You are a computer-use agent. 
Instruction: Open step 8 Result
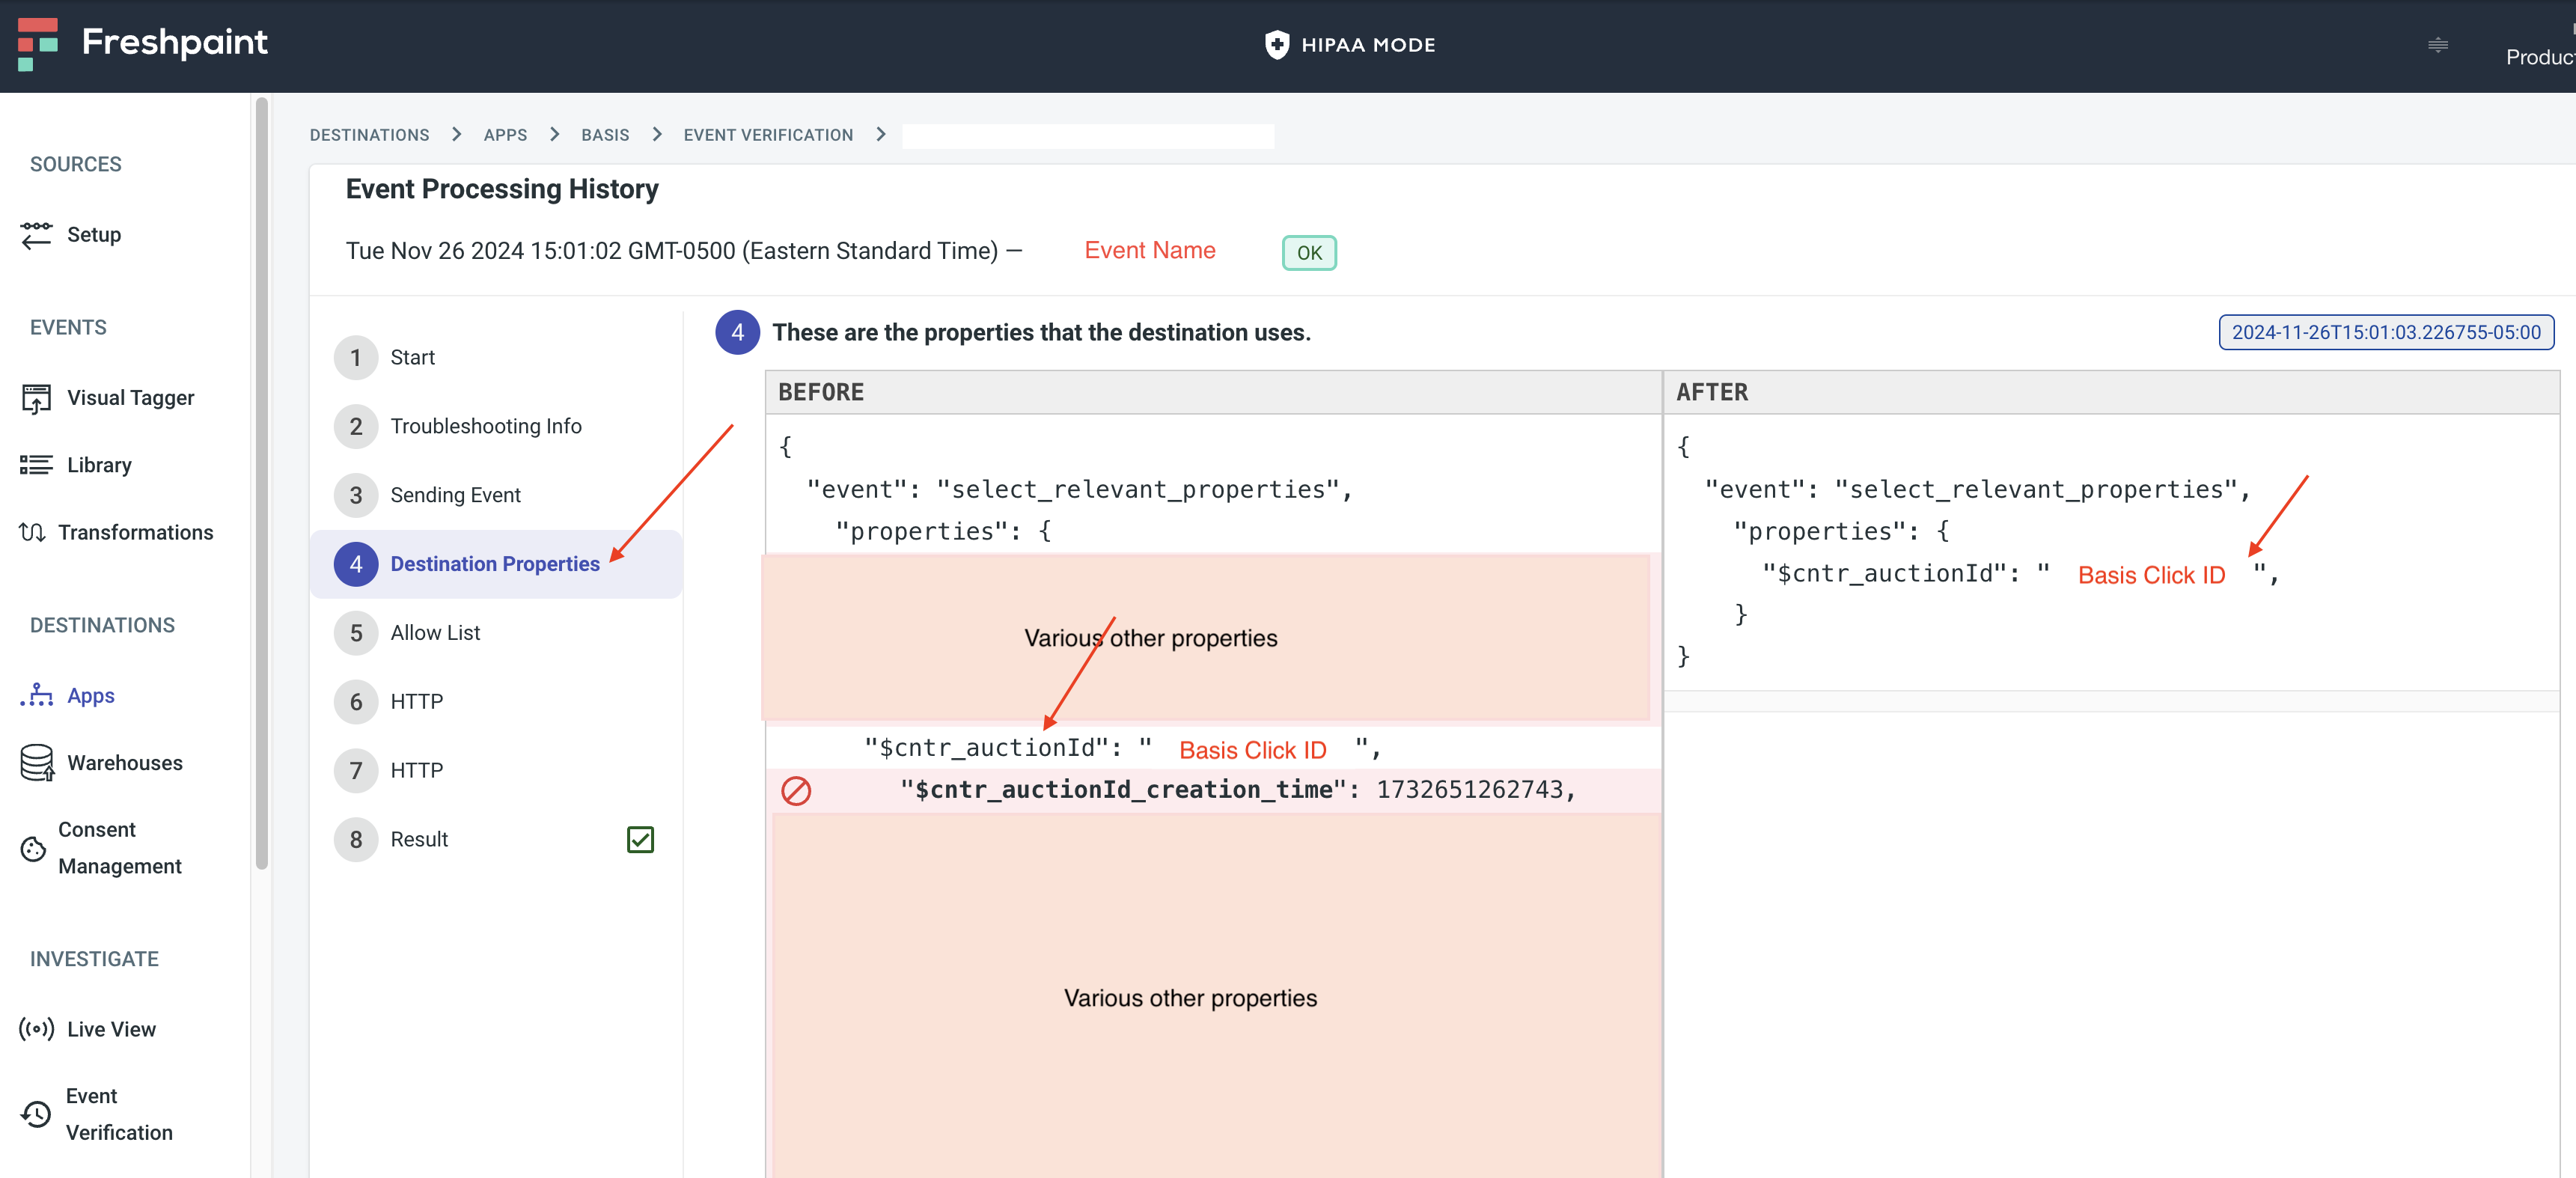pyautogui.click(x=496, y=839)
